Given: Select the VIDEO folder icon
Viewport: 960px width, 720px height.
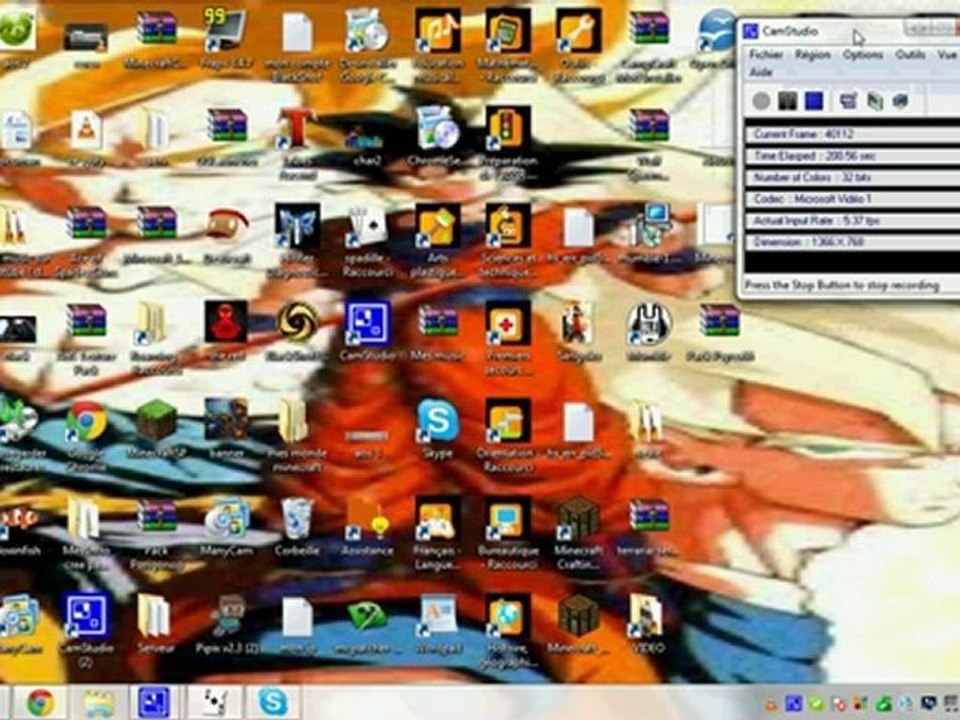Looking at the screenshot, I should click(x=648, y=624).
